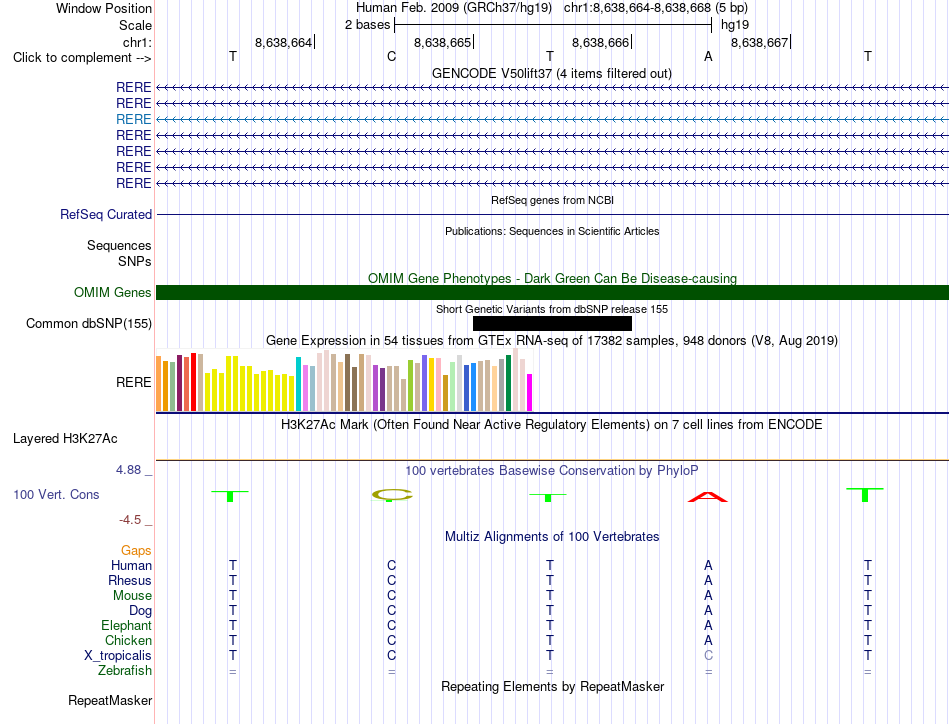Click the faded C in X_tropicalis row
This screenshot has width=950, height=724.
click(708, 656)
